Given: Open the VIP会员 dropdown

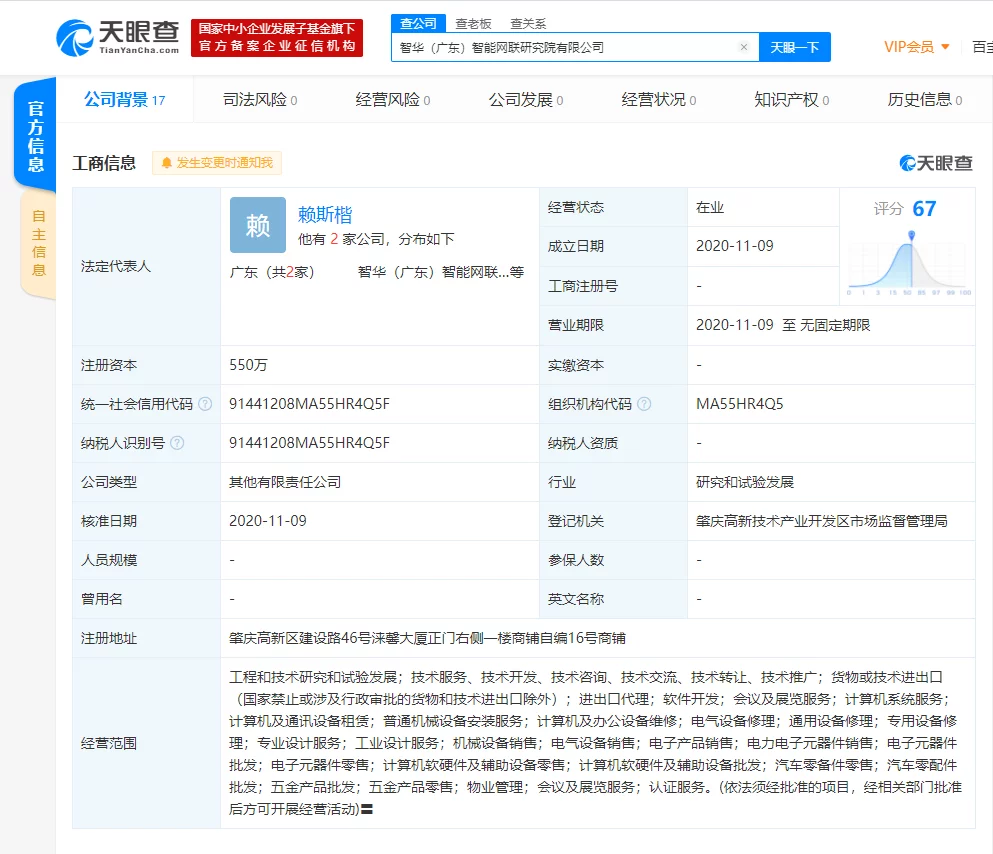Looking at the screenshot, I should click(916, 47).
